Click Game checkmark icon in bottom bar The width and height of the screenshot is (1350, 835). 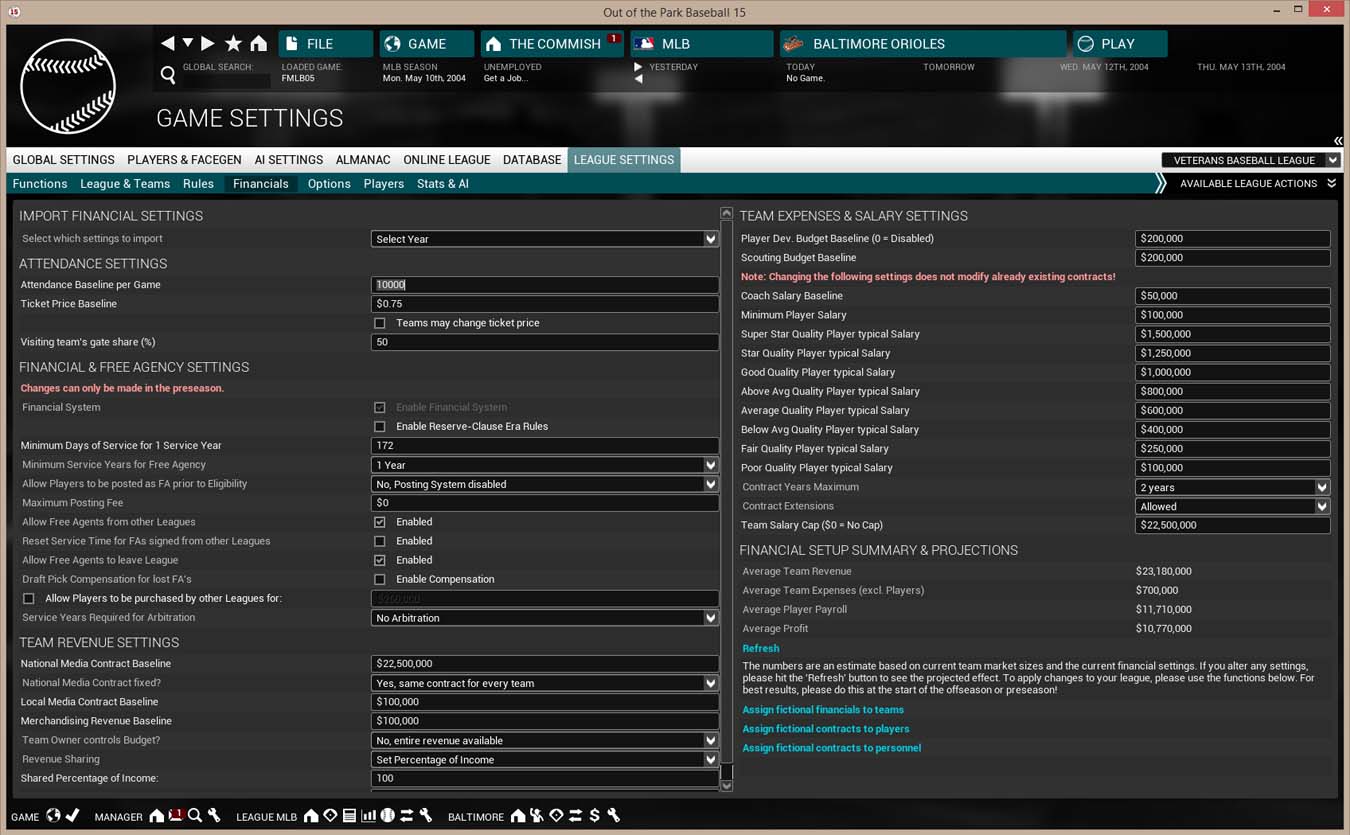72,816
